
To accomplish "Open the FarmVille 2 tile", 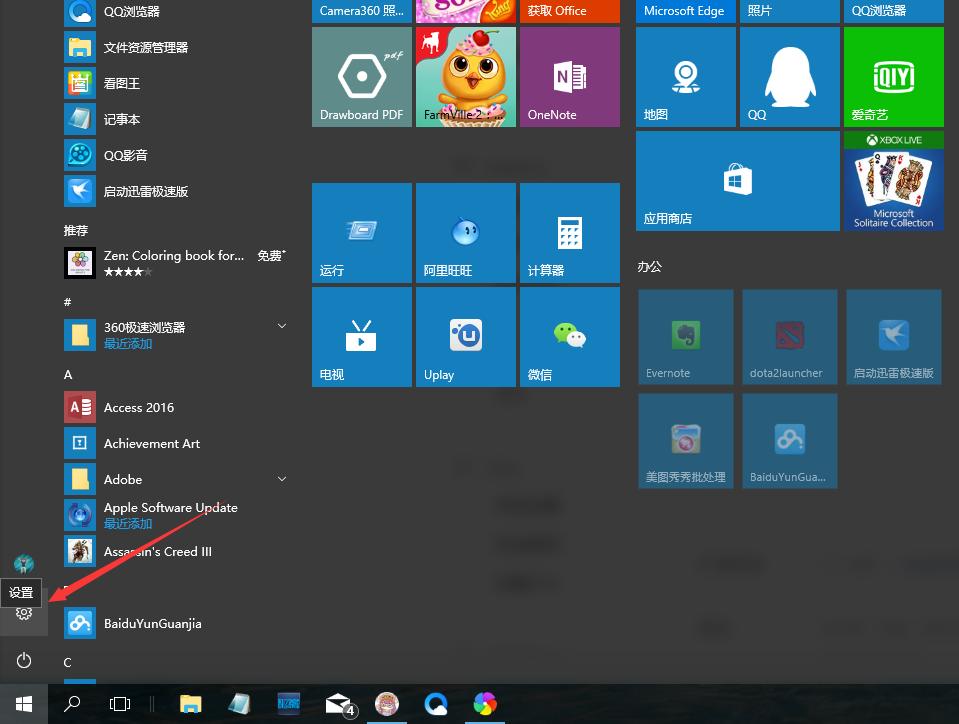I will click(465, 76).
